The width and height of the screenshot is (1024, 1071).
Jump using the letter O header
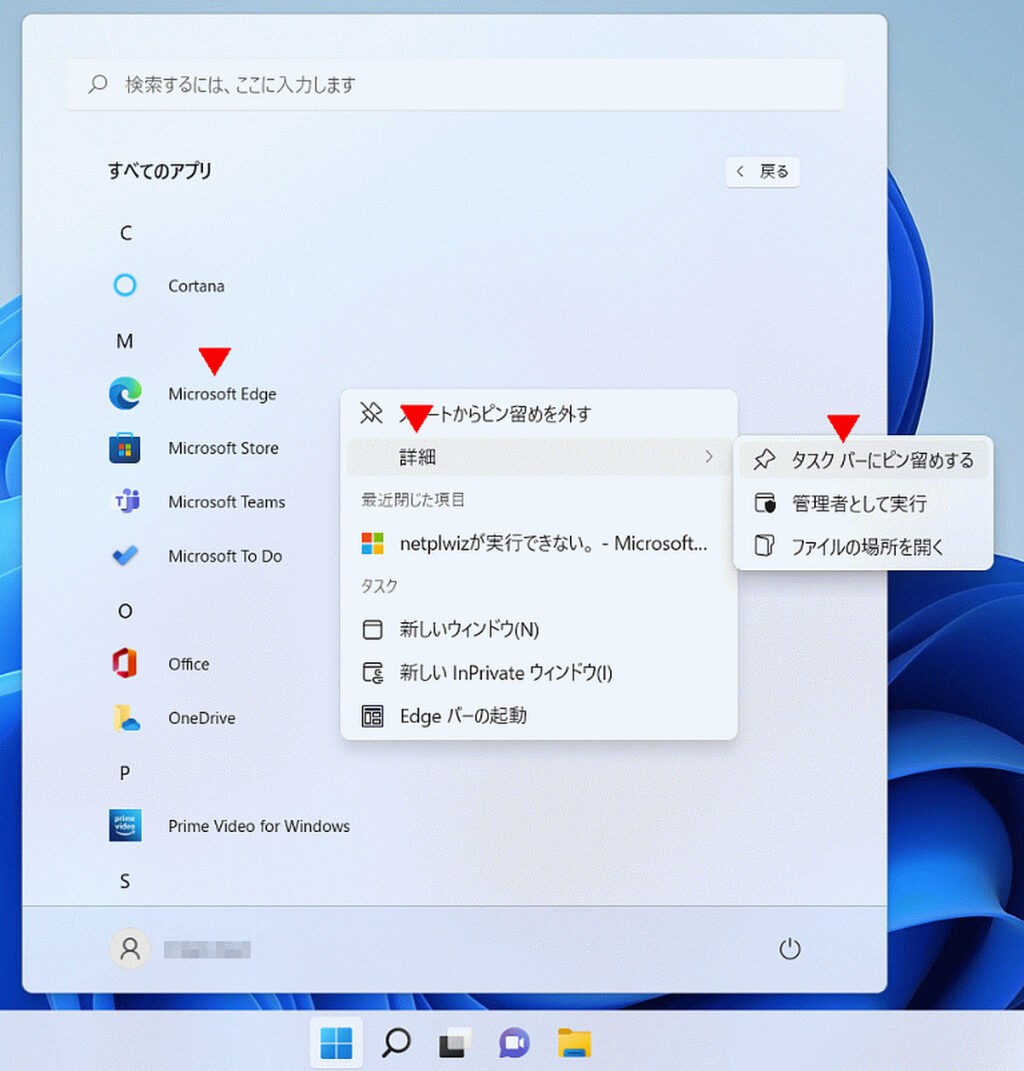[125, 611]
